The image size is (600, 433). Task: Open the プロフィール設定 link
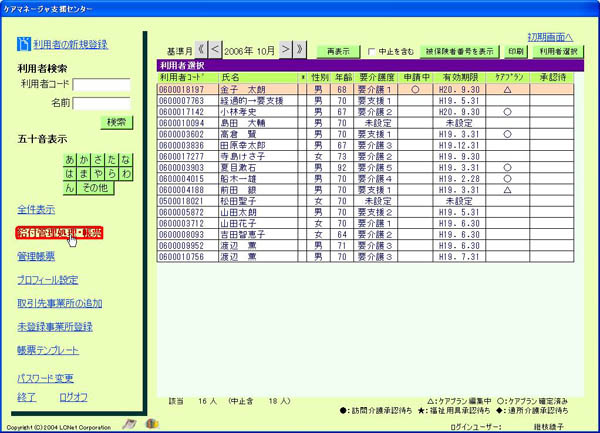[47, 280]
